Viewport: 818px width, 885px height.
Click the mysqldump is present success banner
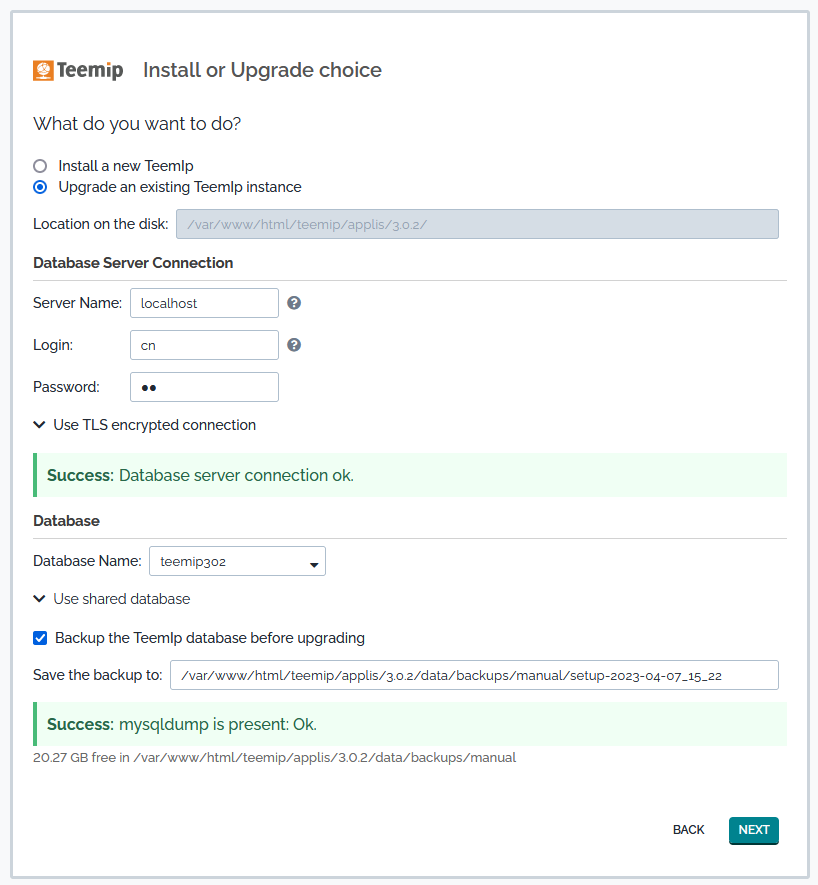(x=410, y=724)
